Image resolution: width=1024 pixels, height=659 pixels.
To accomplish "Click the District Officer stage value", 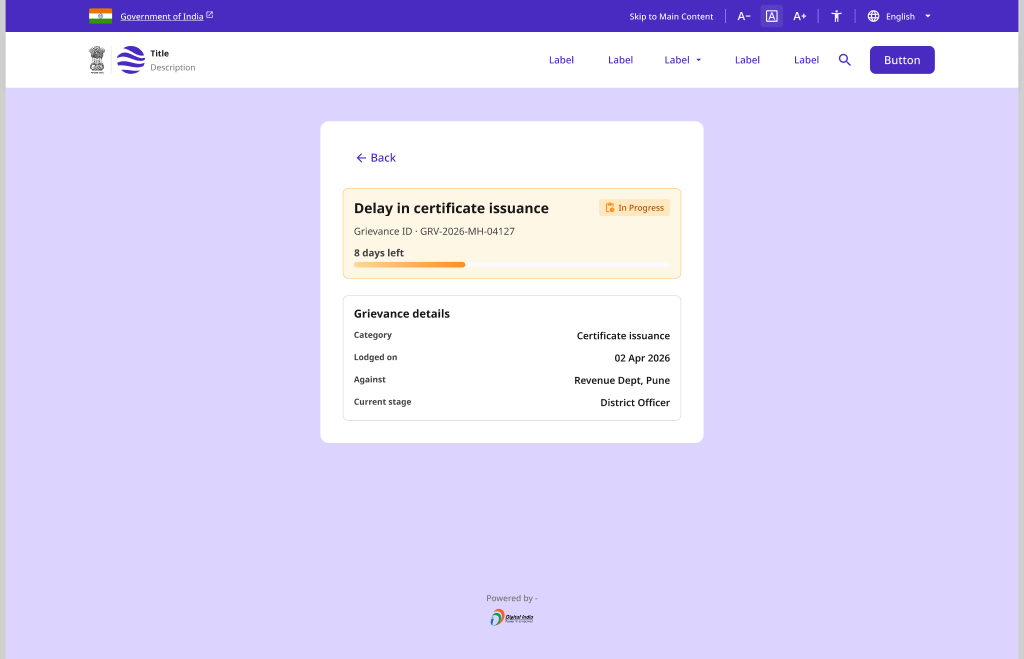I will 634,402.
